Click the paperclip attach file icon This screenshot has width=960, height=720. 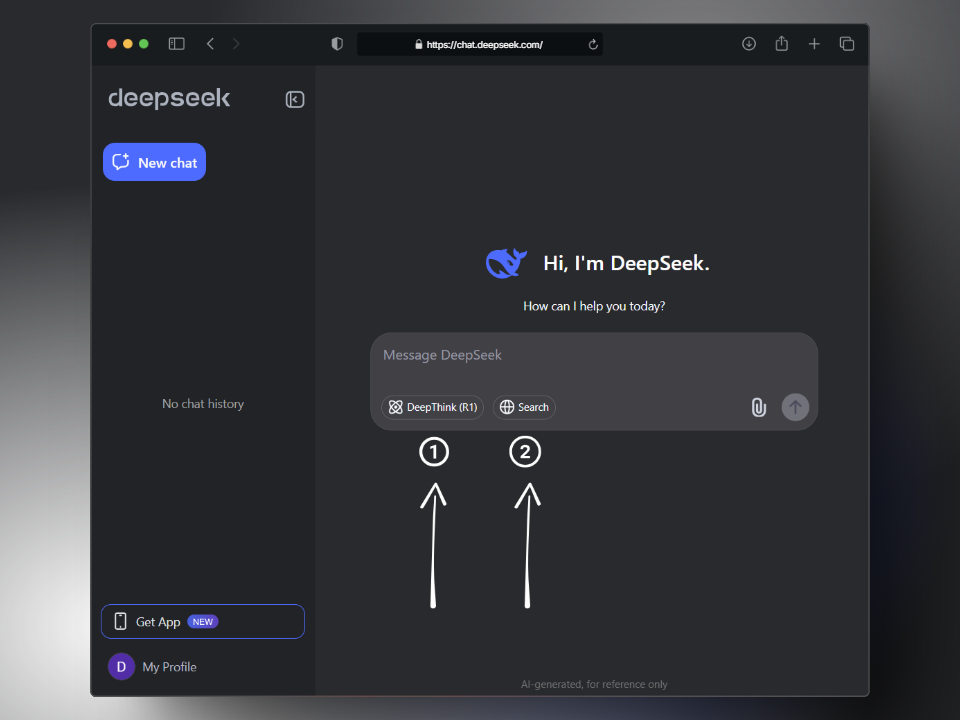click(759, 407)
